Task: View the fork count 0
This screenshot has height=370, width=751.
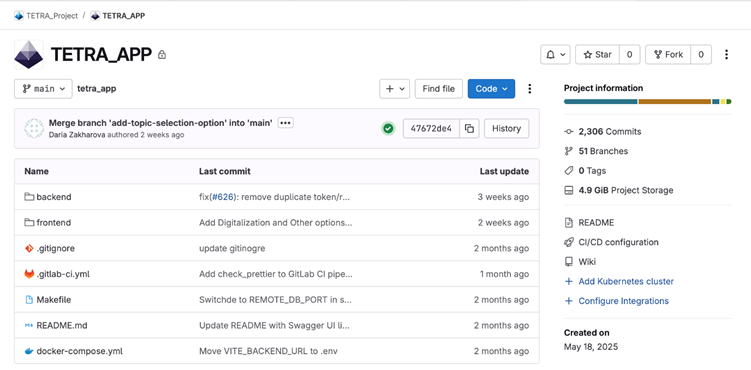Action: point(701,55)
